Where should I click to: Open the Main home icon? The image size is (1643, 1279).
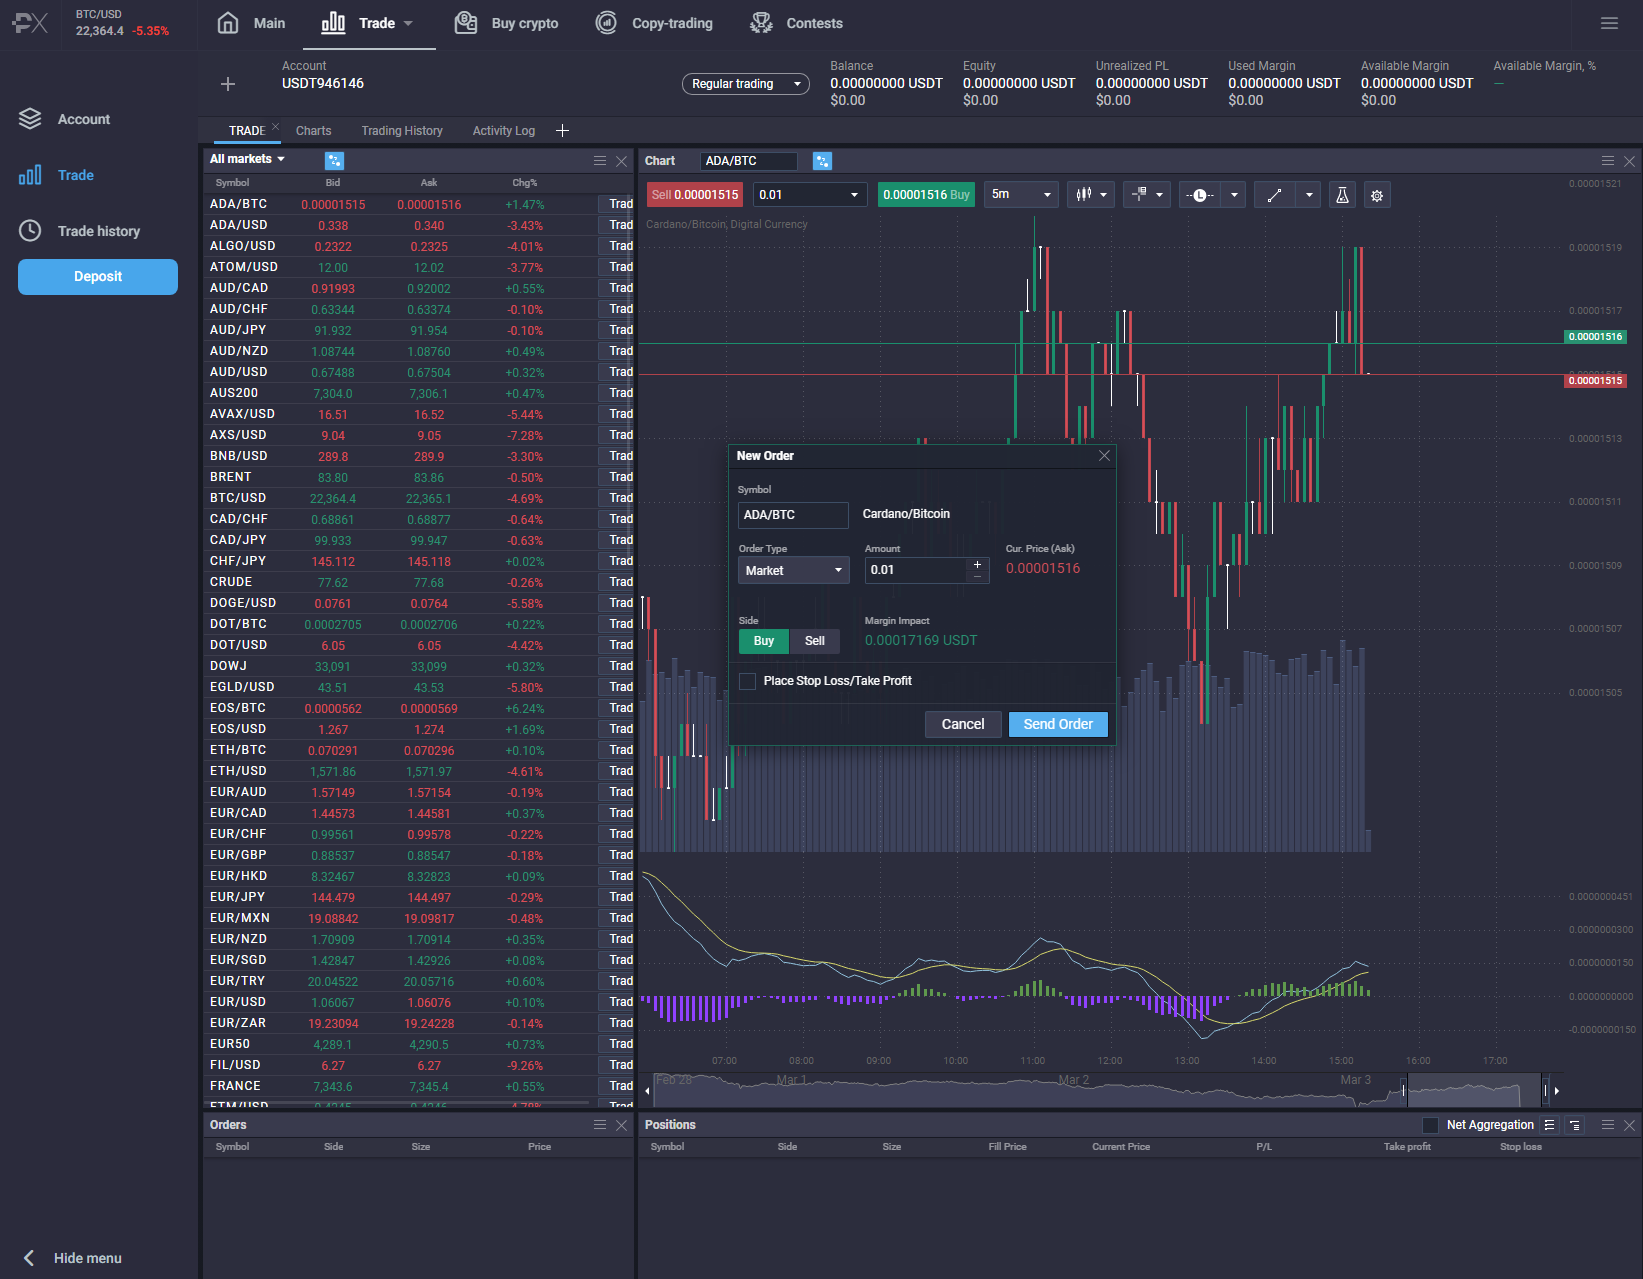(228, 23)
